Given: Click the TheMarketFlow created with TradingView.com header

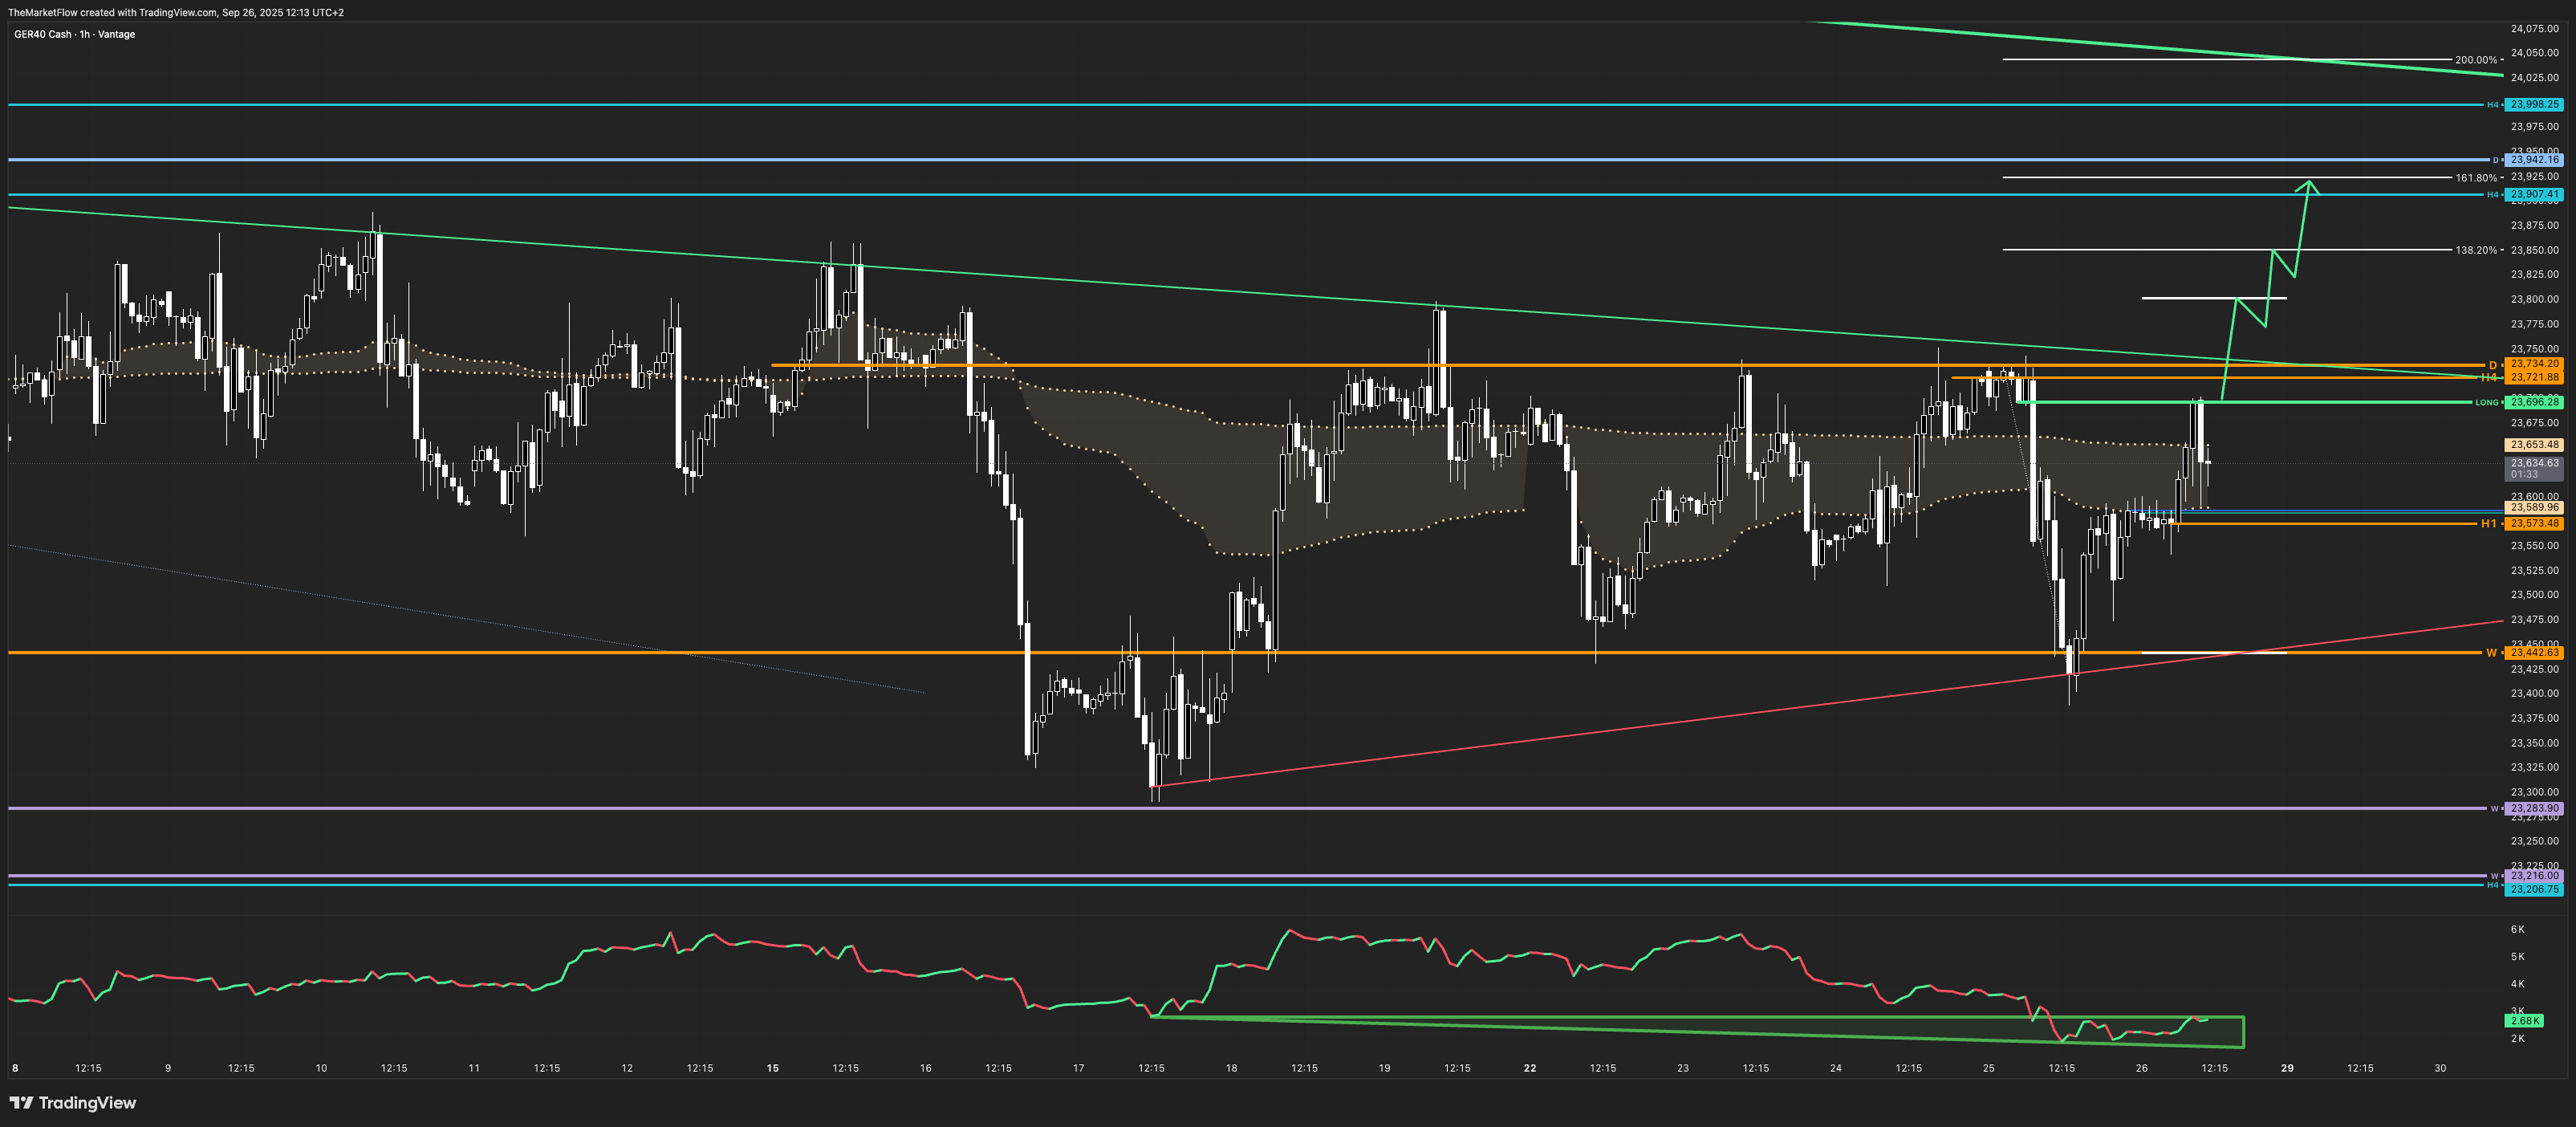Looking at the screenshot, I should pos(176,12).
